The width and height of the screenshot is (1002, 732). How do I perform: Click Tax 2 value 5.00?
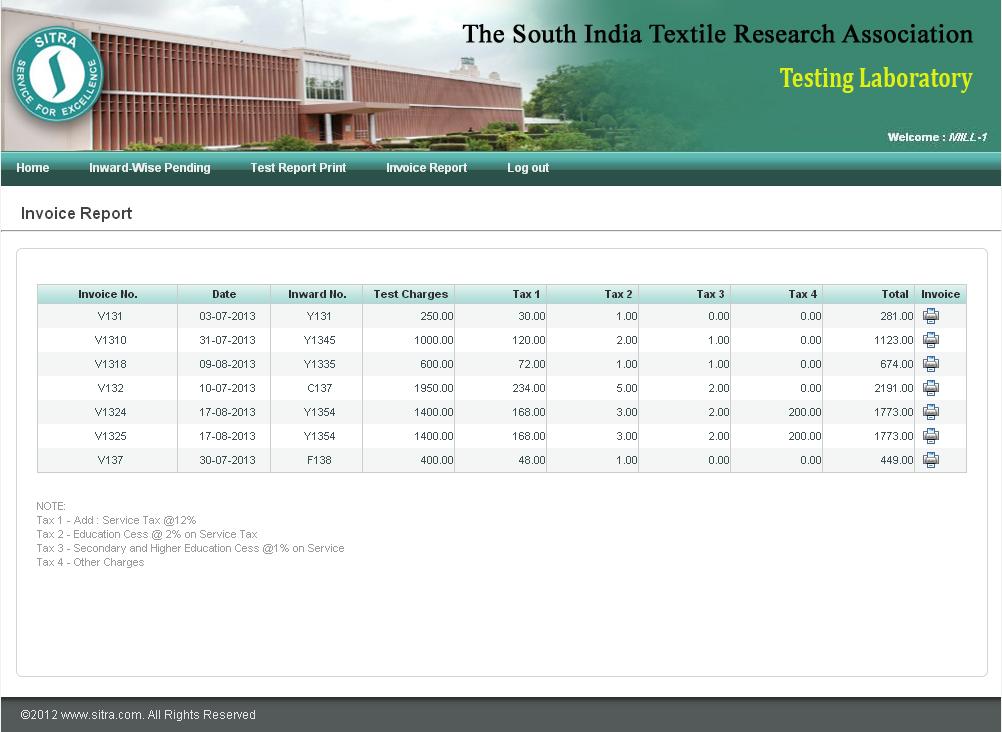click(x=626, y=387)
